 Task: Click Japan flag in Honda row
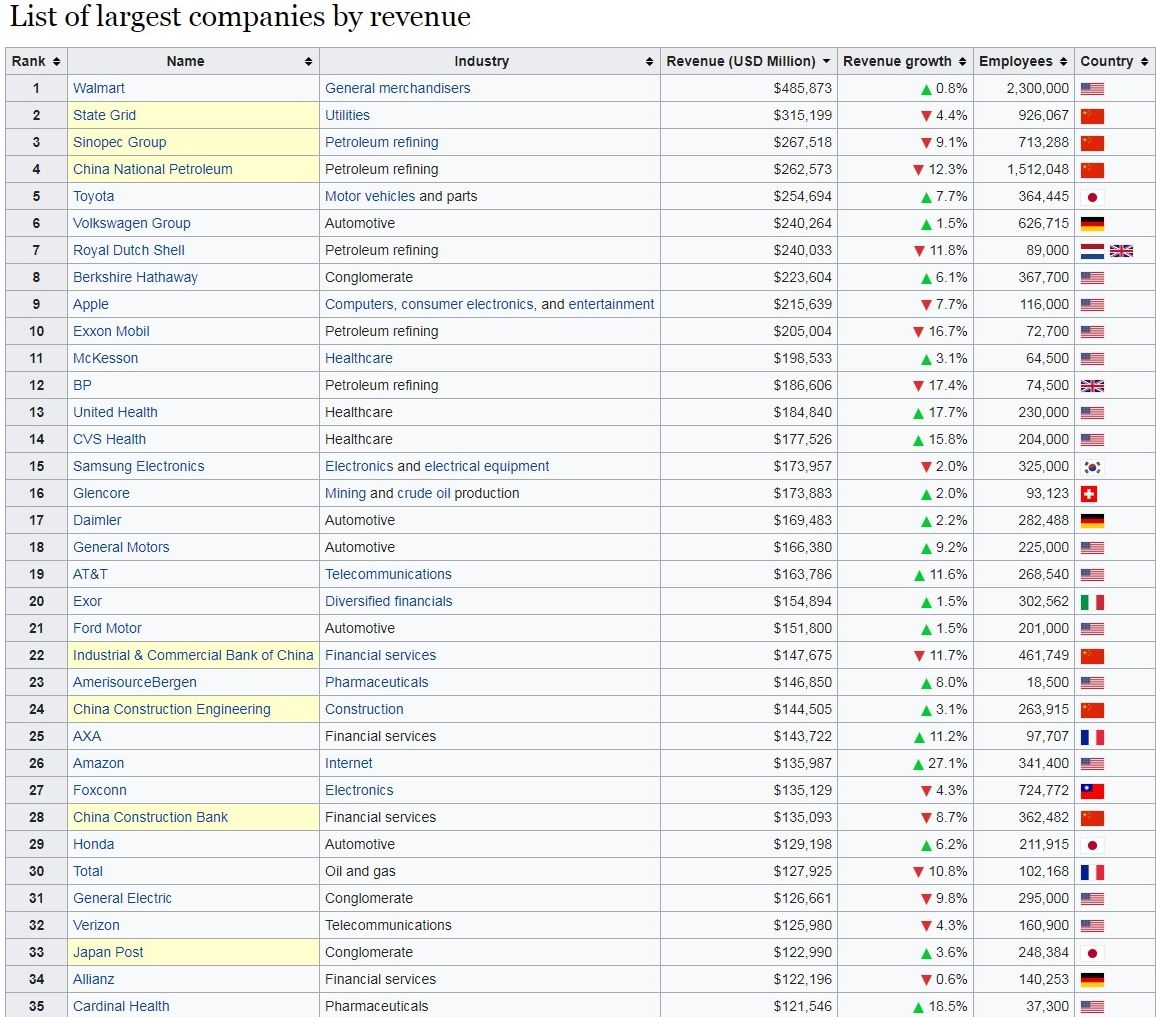1092,845
